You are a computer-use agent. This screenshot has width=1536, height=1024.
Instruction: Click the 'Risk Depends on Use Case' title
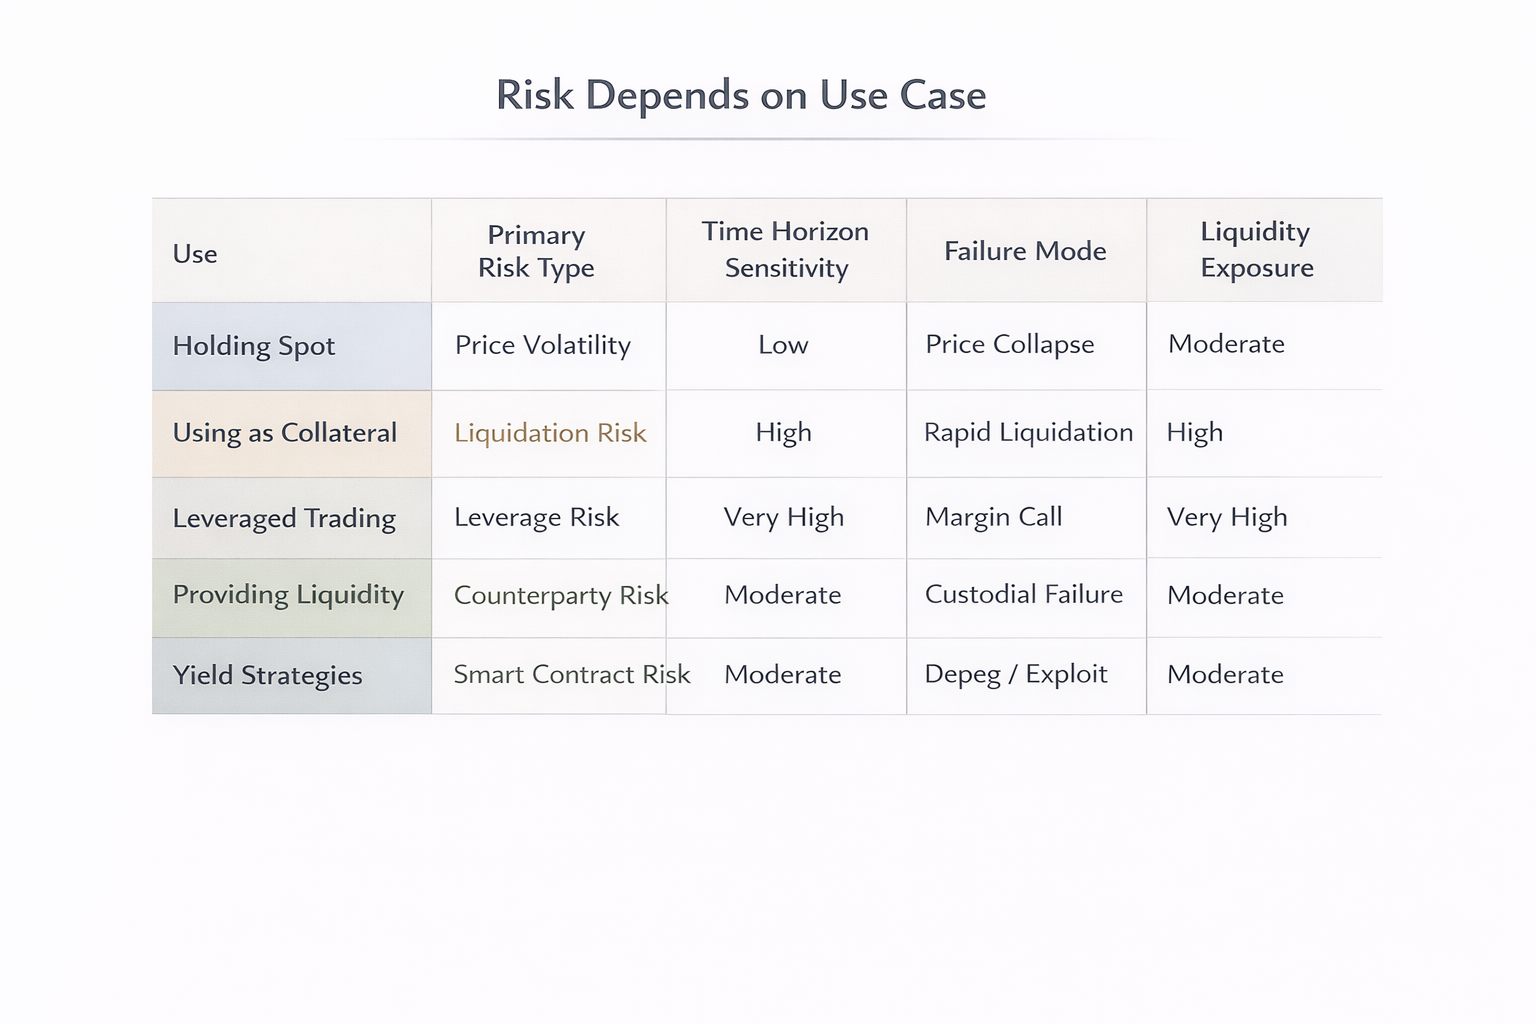coord(741,96)
